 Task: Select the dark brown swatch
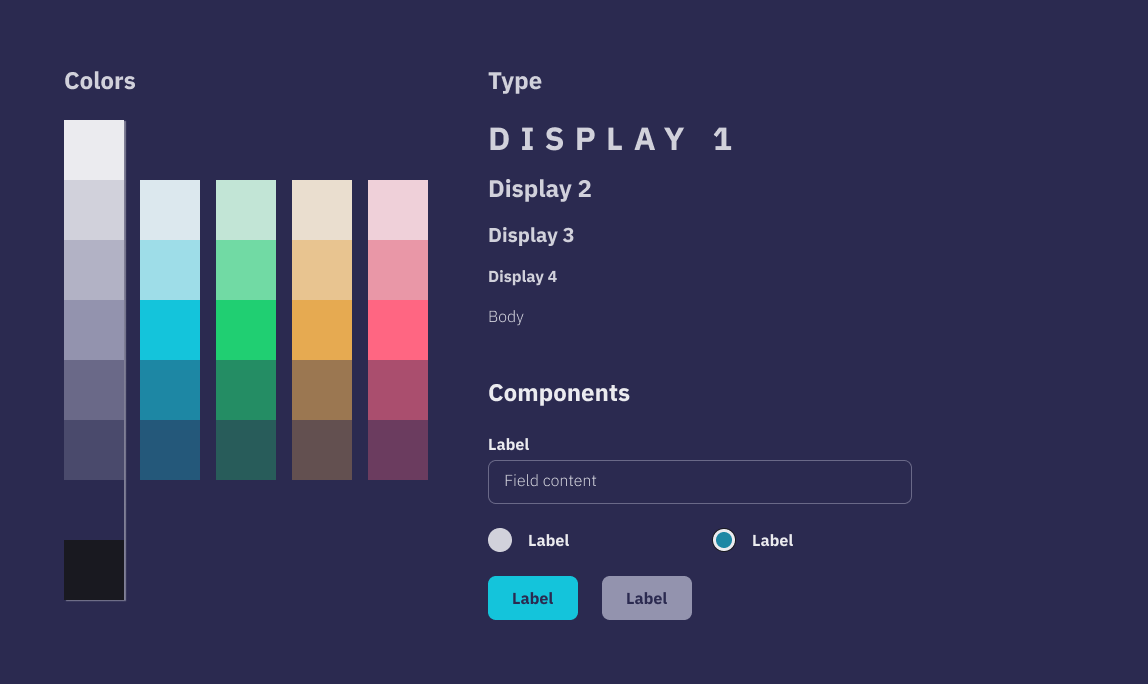[322, 450]
